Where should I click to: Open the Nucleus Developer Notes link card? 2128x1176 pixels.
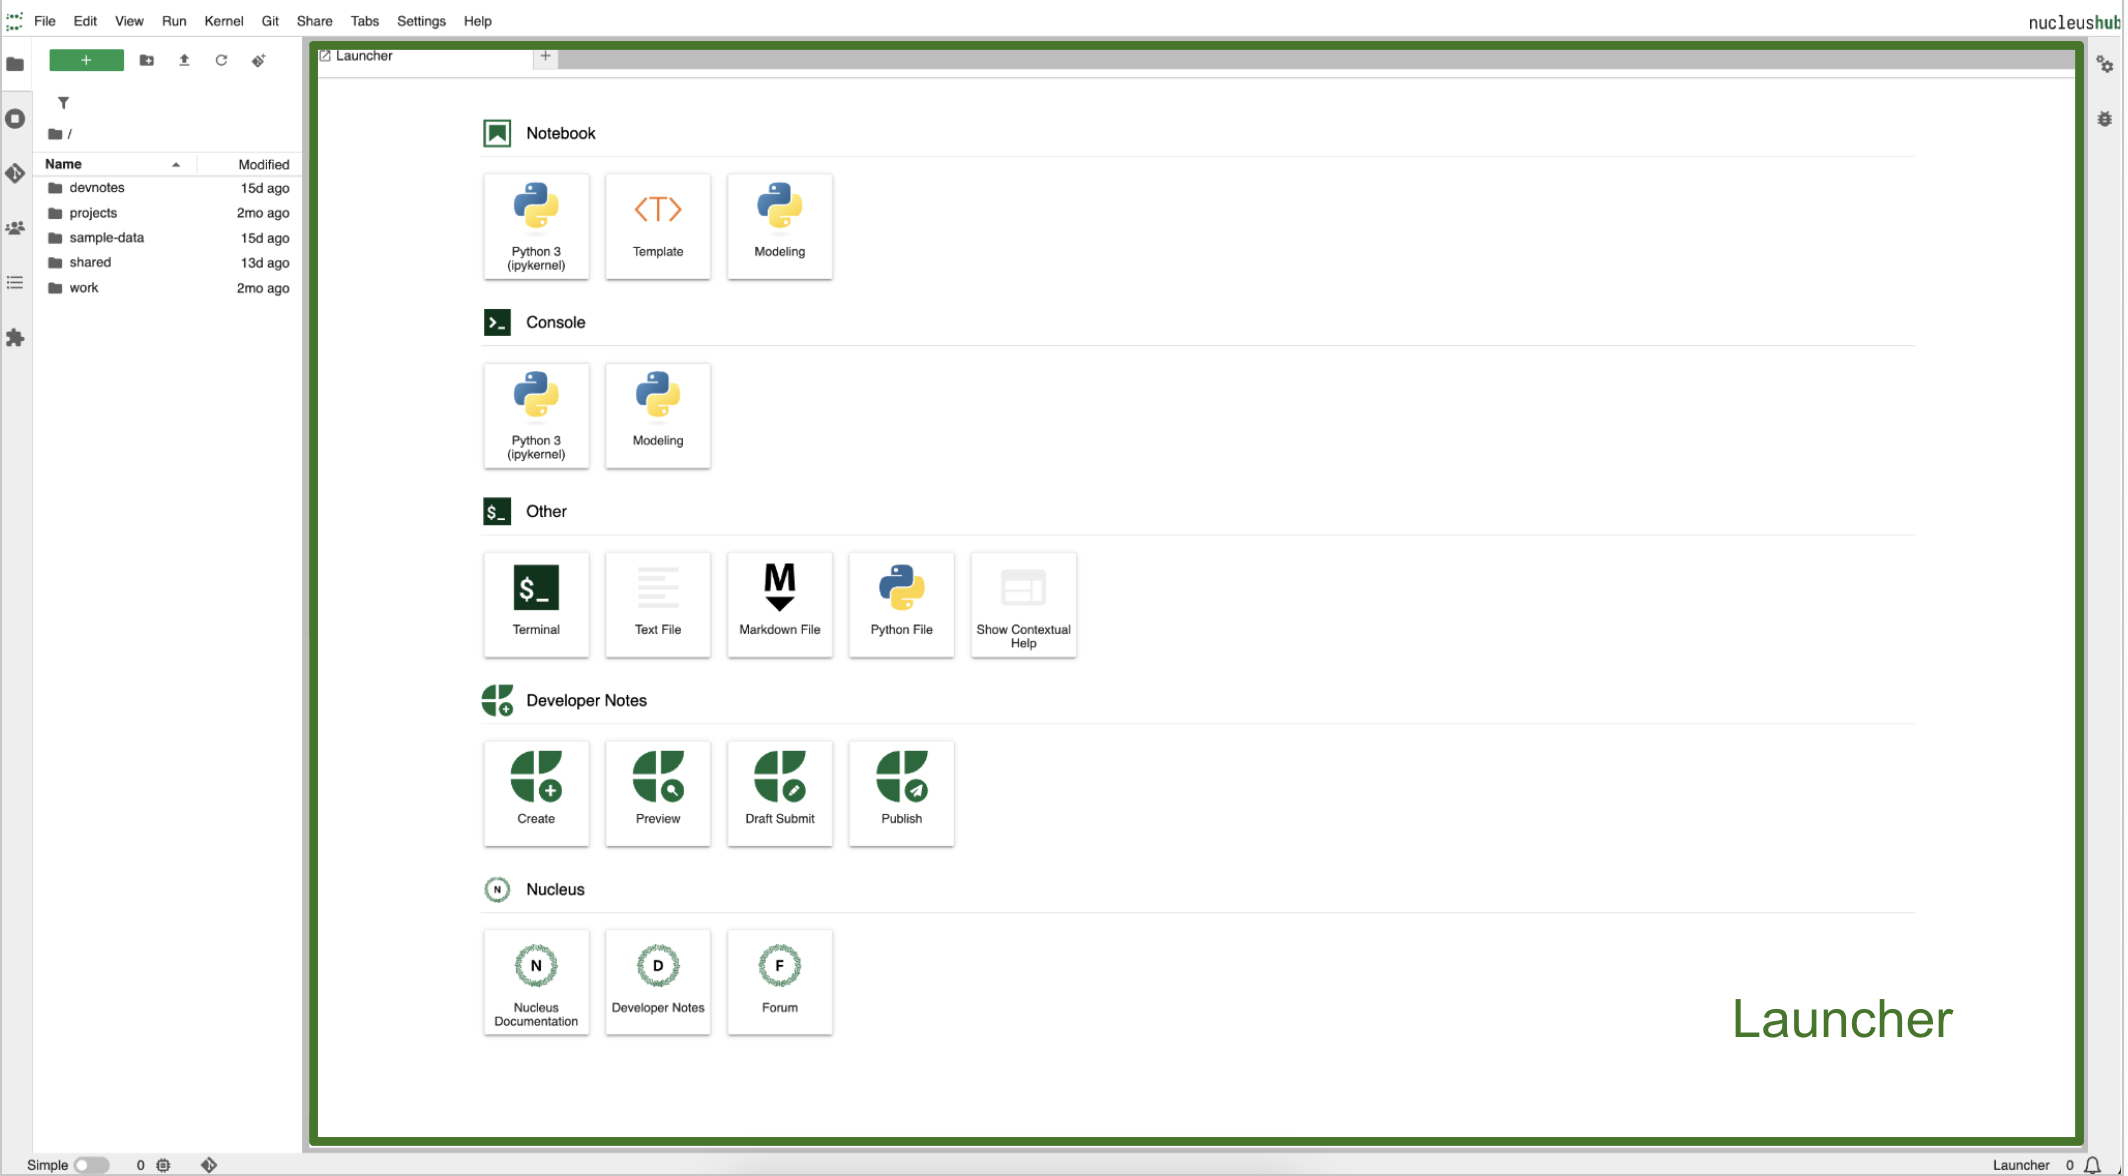658,982
